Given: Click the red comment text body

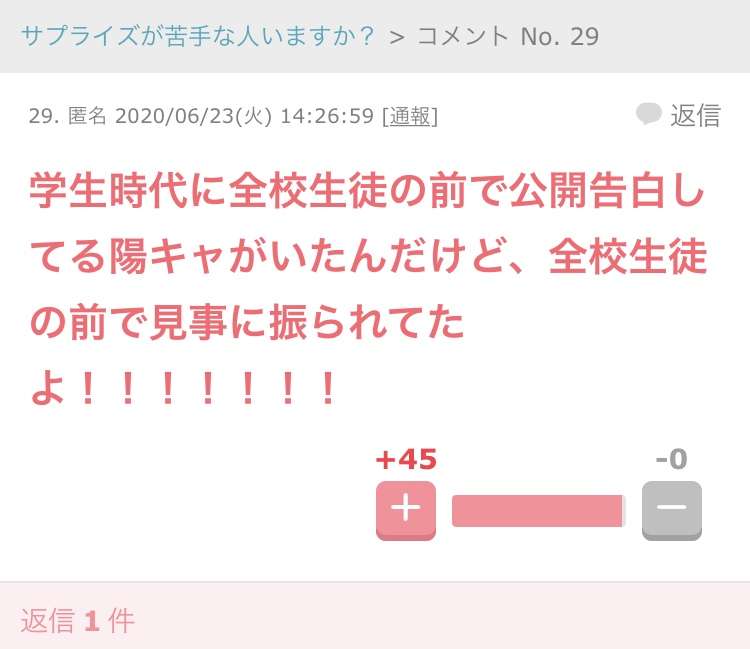Looking at the screenshot, I should [x=367, y=289].
